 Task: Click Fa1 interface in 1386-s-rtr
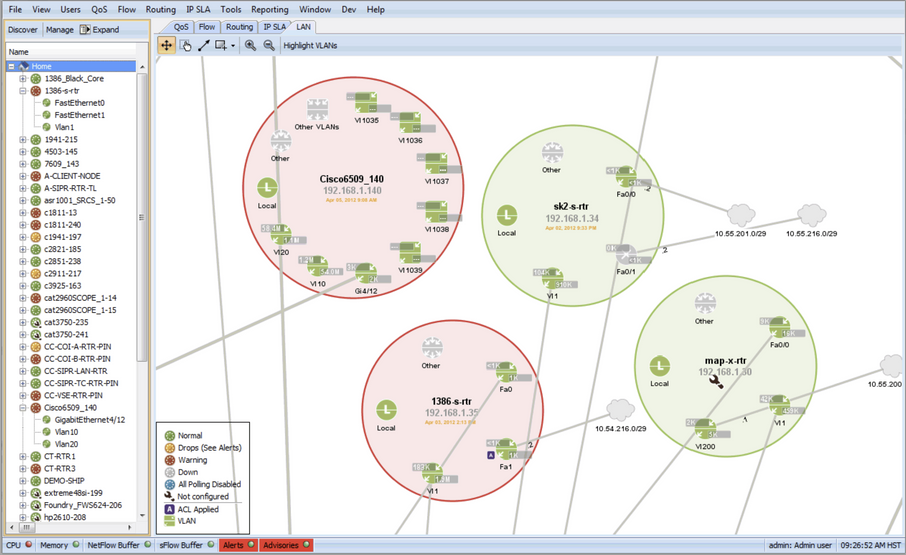pos(506,449)
